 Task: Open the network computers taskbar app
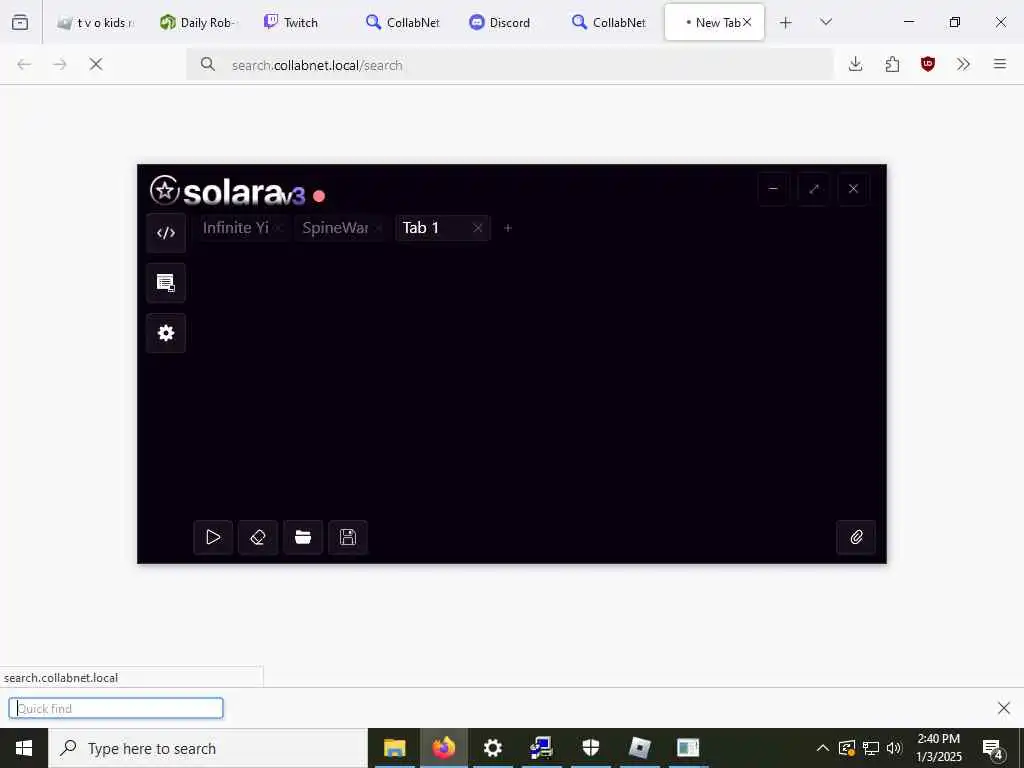541,748
